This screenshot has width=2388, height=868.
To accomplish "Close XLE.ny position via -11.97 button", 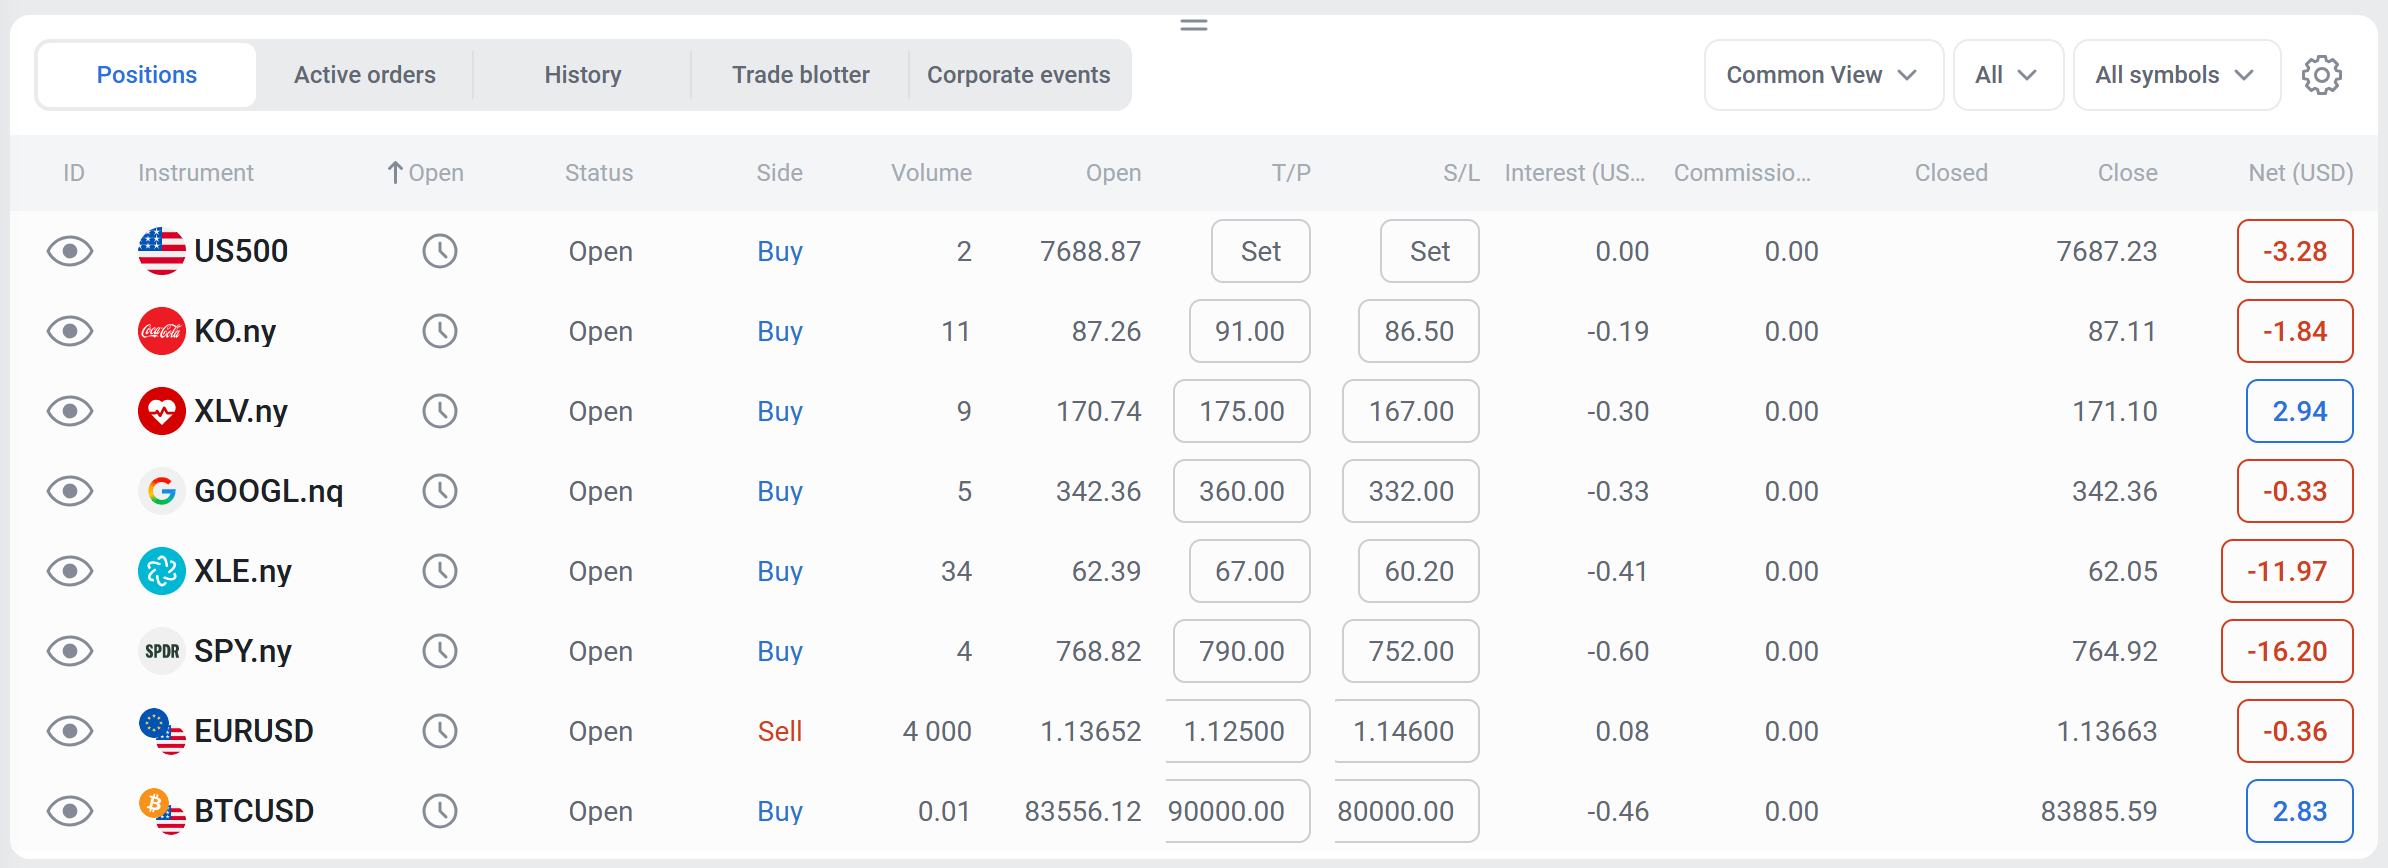I will pyautogui.click(x=2287, y=571).
